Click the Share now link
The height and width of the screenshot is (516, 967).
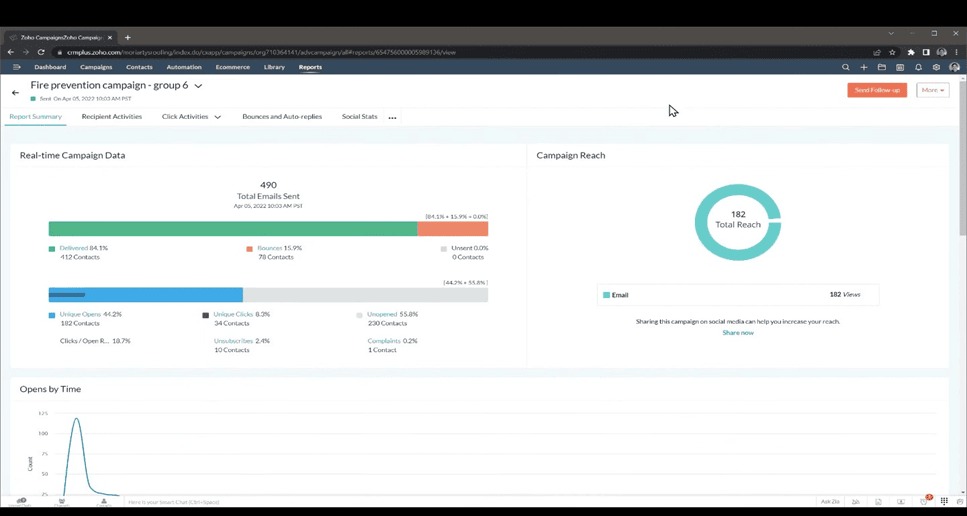738,332
